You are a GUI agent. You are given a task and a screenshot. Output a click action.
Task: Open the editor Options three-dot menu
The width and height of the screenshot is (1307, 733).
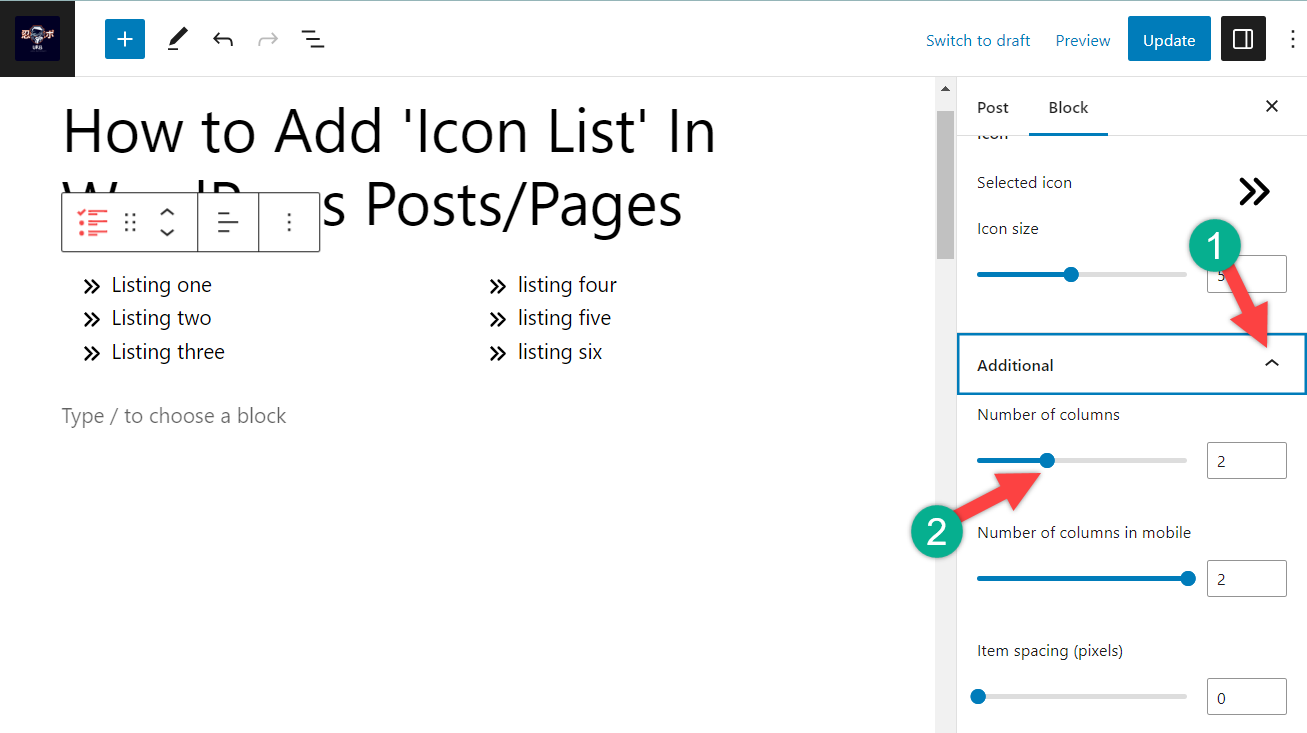click(1293, 40)
